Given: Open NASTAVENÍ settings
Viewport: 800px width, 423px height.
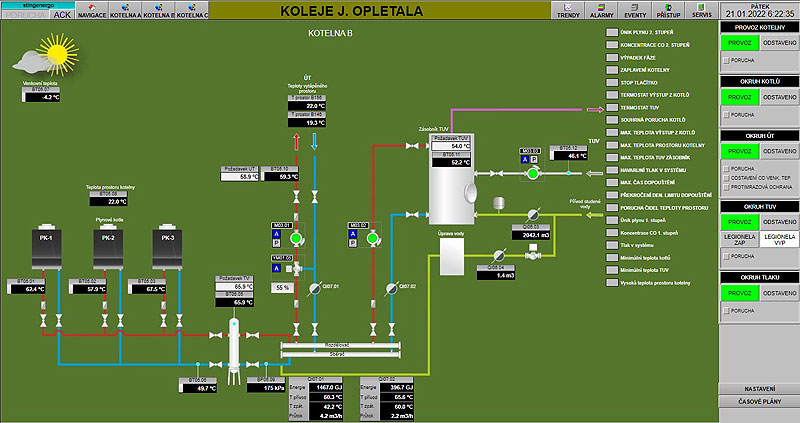Looking at the screenshot, I should click(760, 389).
